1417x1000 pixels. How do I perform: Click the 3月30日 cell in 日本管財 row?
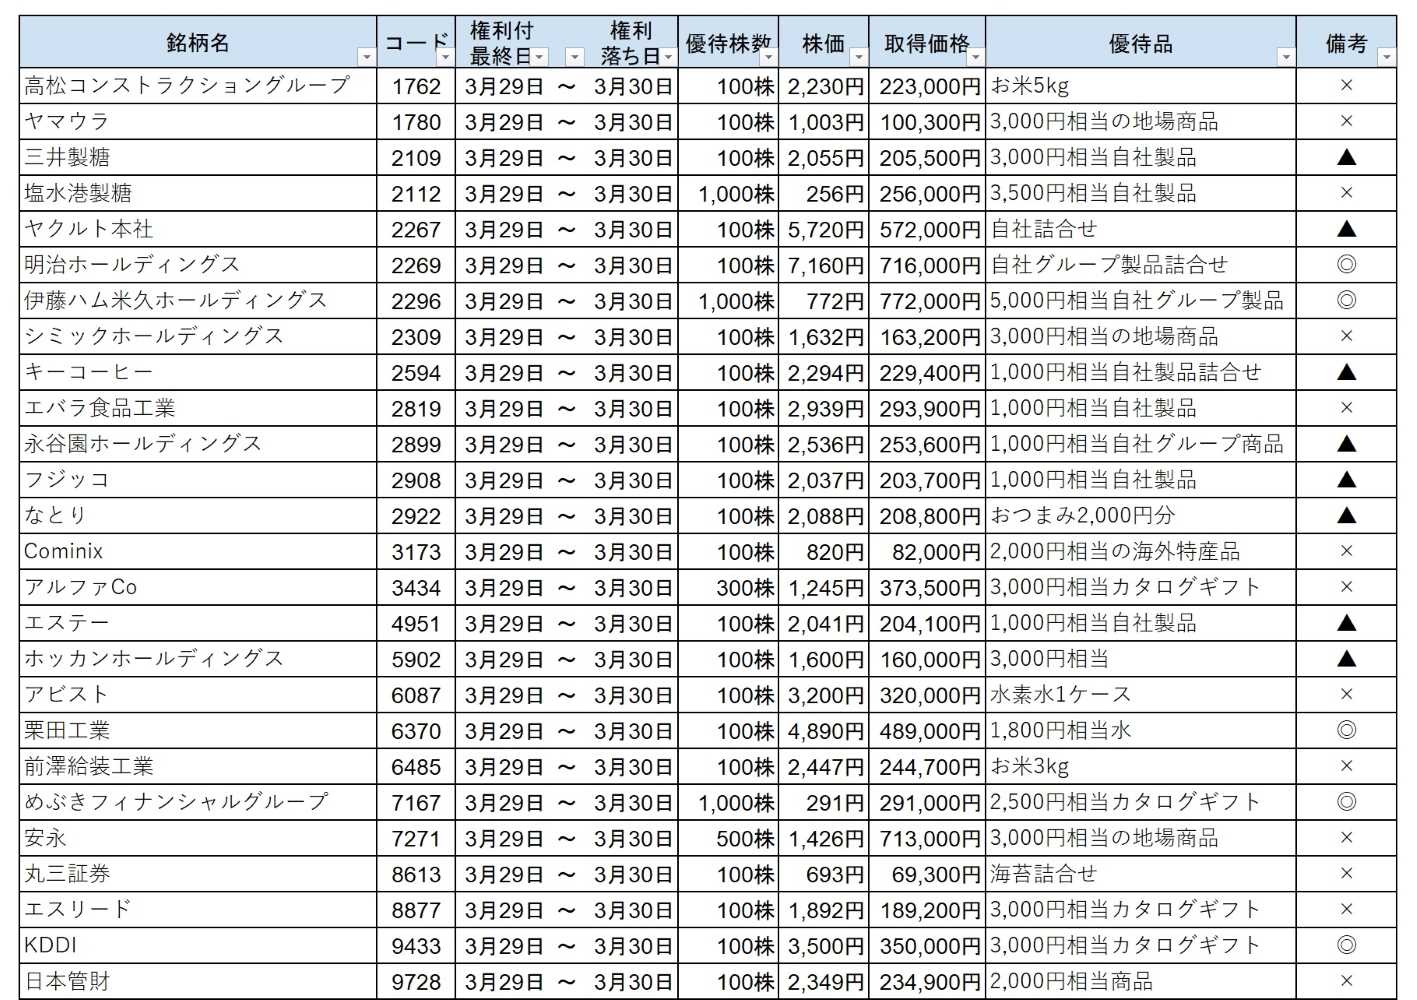[x=633, y=981]
